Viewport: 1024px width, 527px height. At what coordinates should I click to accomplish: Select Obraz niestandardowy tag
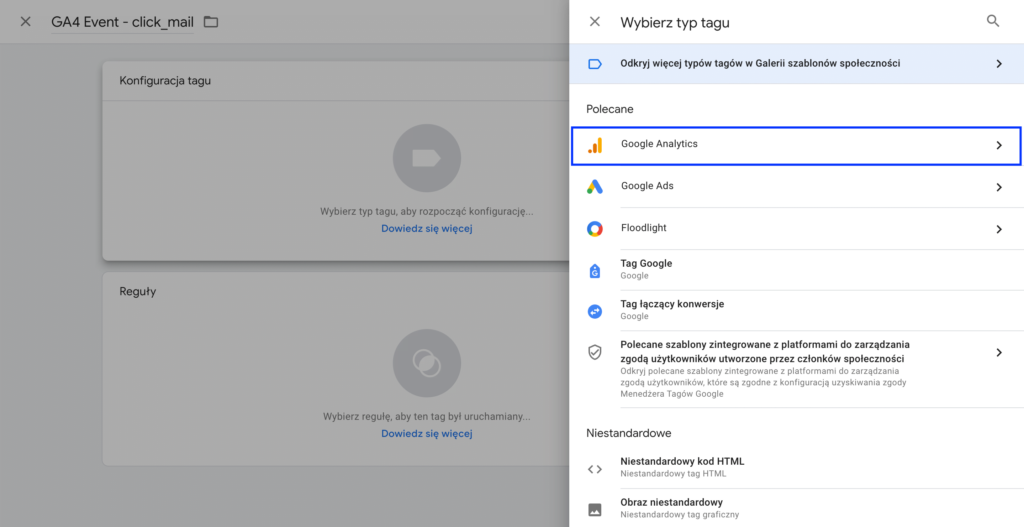click(796, 508)
